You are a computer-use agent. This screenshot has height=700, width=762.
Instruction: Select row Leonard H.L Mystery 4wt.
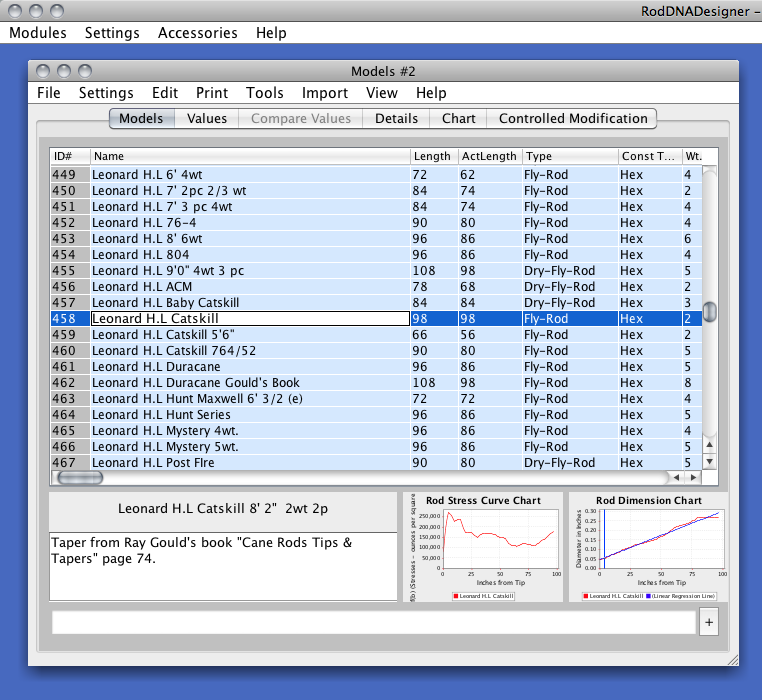(376, 431)
